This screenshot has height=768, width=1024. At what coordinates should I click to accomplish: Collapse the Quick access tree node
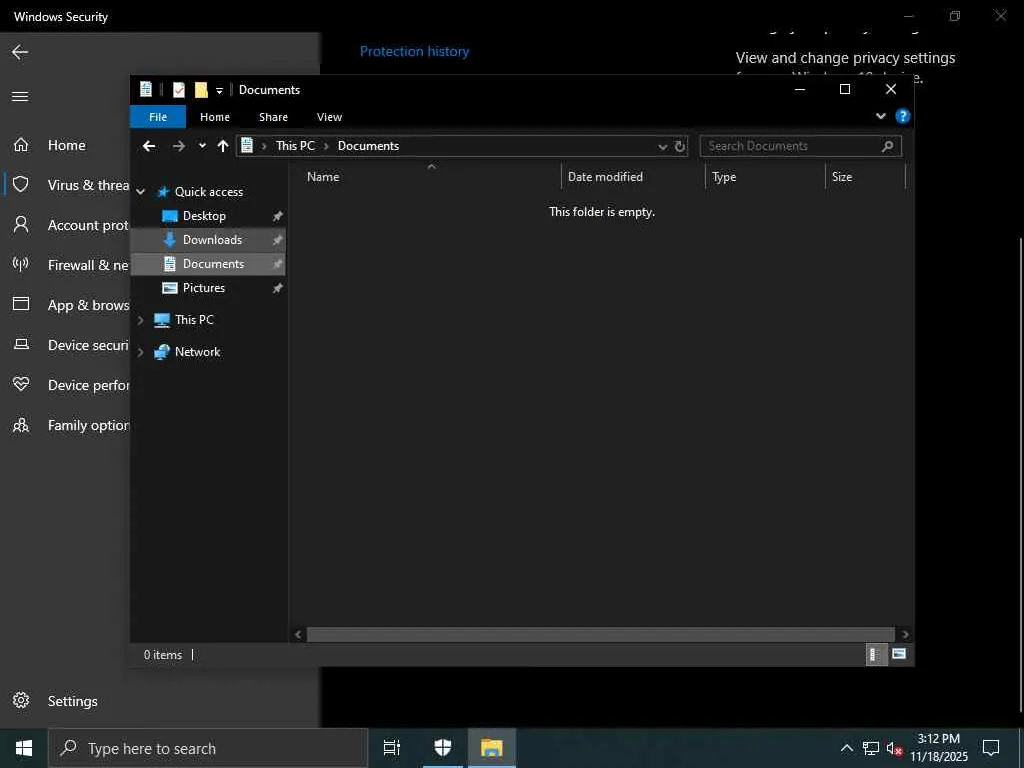pos(140,192)
